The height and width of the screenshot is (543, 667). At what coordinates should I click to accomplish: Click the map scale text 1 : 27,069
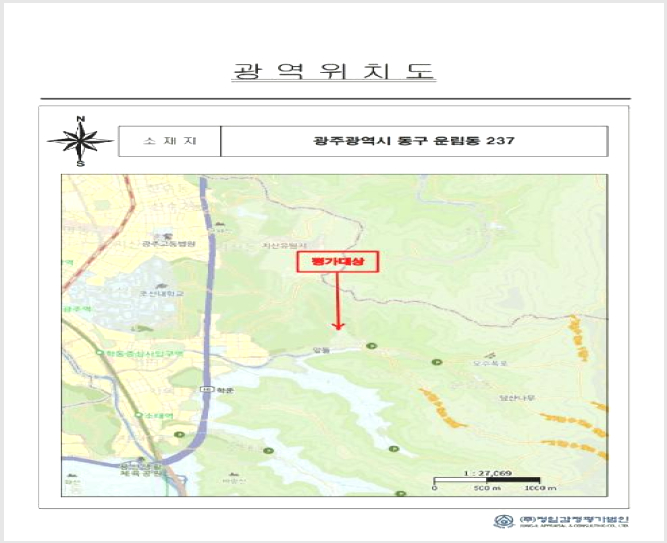(x=487, y=473)
